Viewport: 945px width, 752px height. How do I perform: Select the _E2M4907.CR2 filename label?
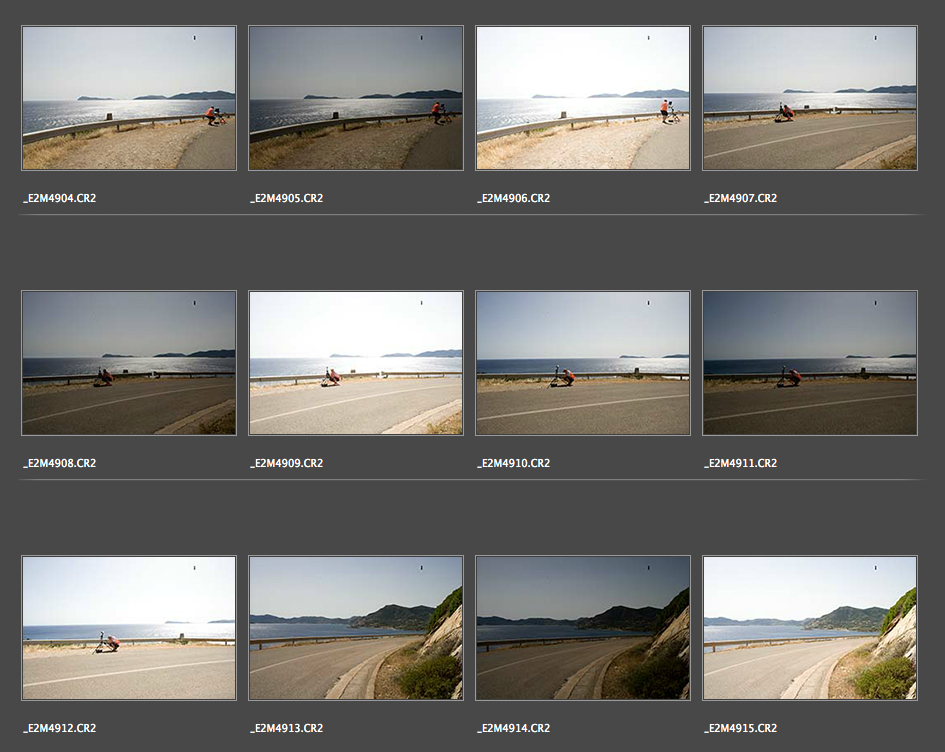pyautogui.click(x=741, y=198)
